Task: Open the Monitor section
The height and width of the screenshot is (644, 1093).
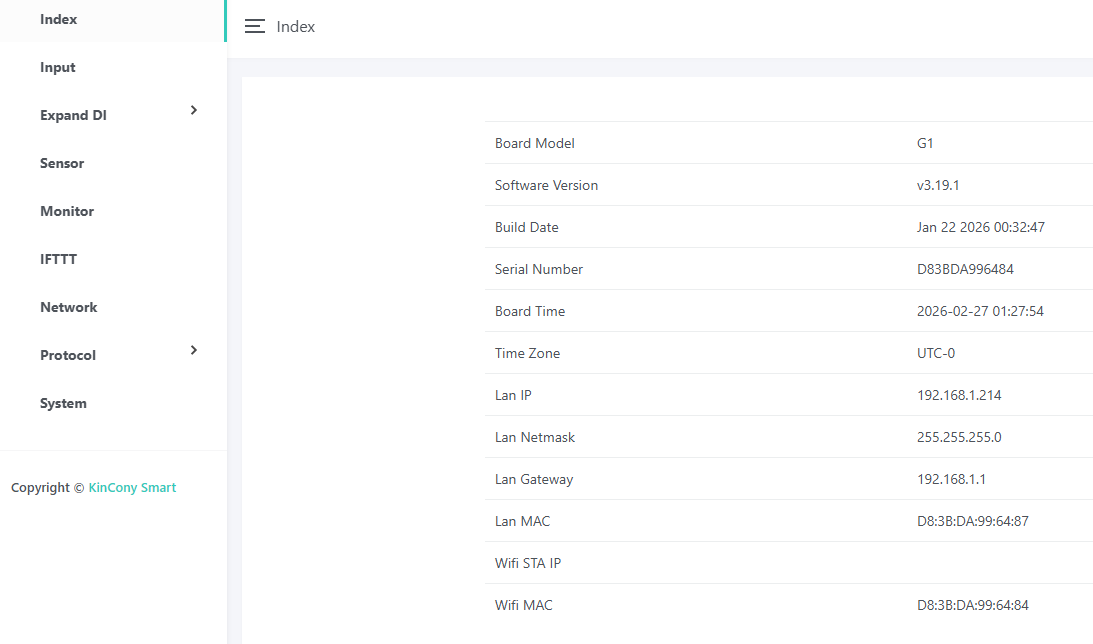Action: pos(67,211)
